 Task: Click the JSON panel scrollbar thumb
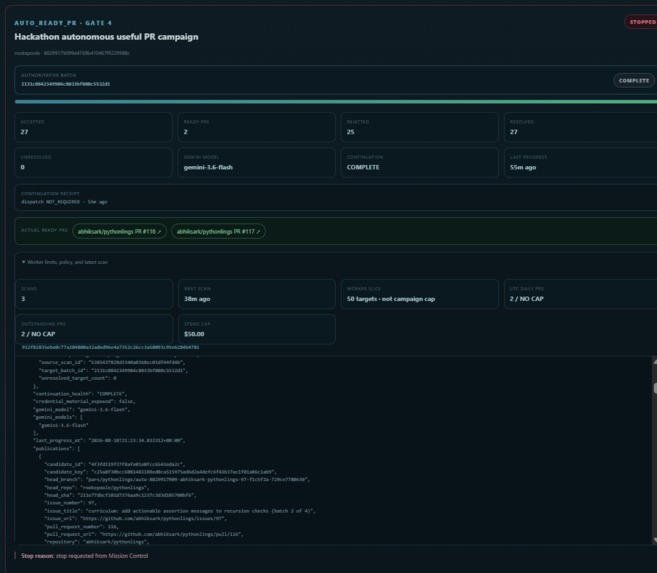pos(655,388)
